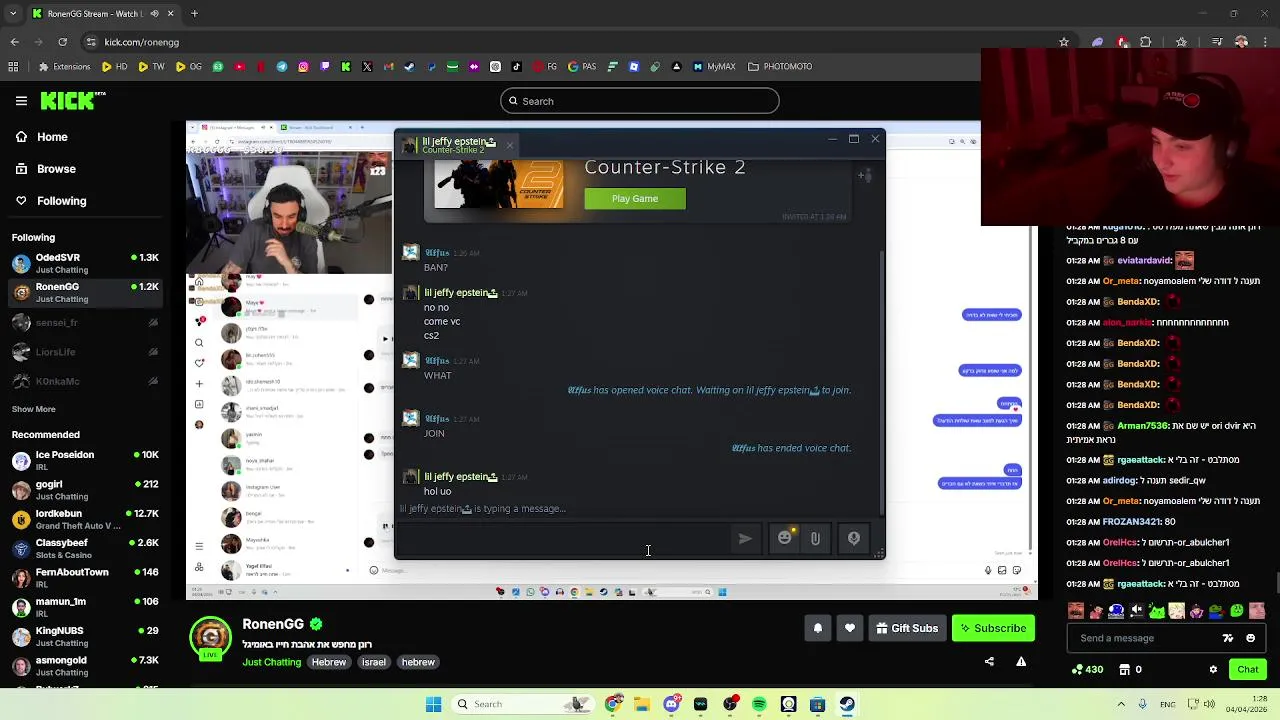Click Counter-Strike 2 game artwork thumbnail
The image size is (1280, 720).
498,185
